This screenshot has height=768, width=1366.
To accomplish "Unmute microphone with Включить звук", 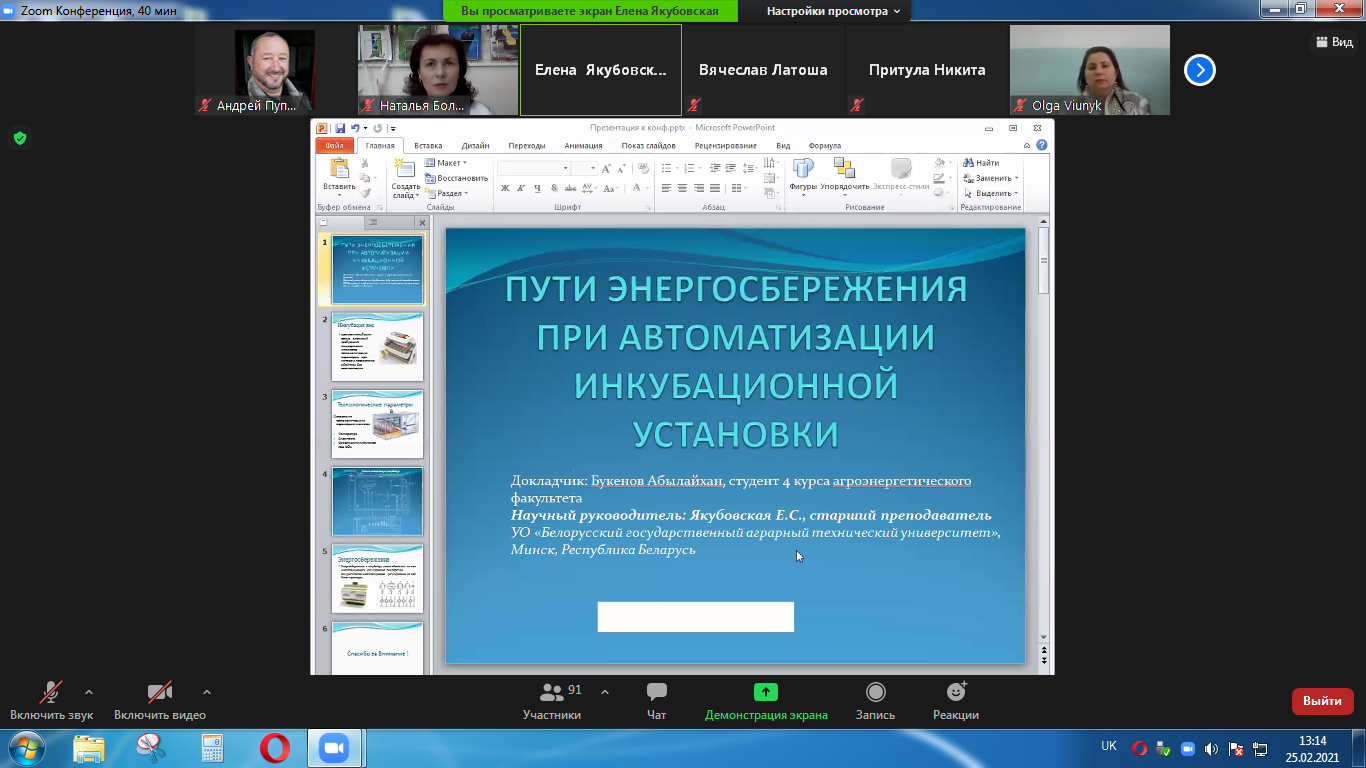I will tap(51, 700).
